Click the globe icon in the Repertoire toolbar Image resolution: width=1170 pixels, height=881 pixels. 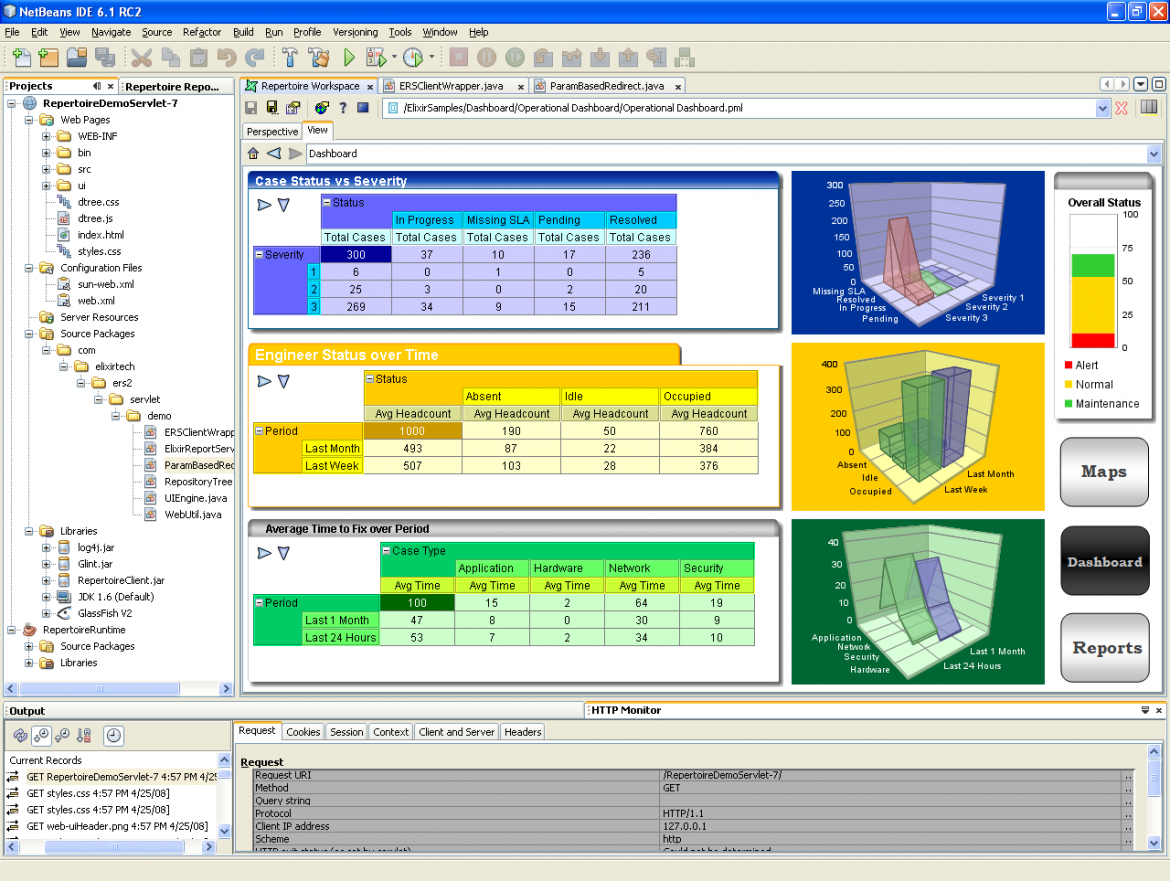click(x=321, y=108)
